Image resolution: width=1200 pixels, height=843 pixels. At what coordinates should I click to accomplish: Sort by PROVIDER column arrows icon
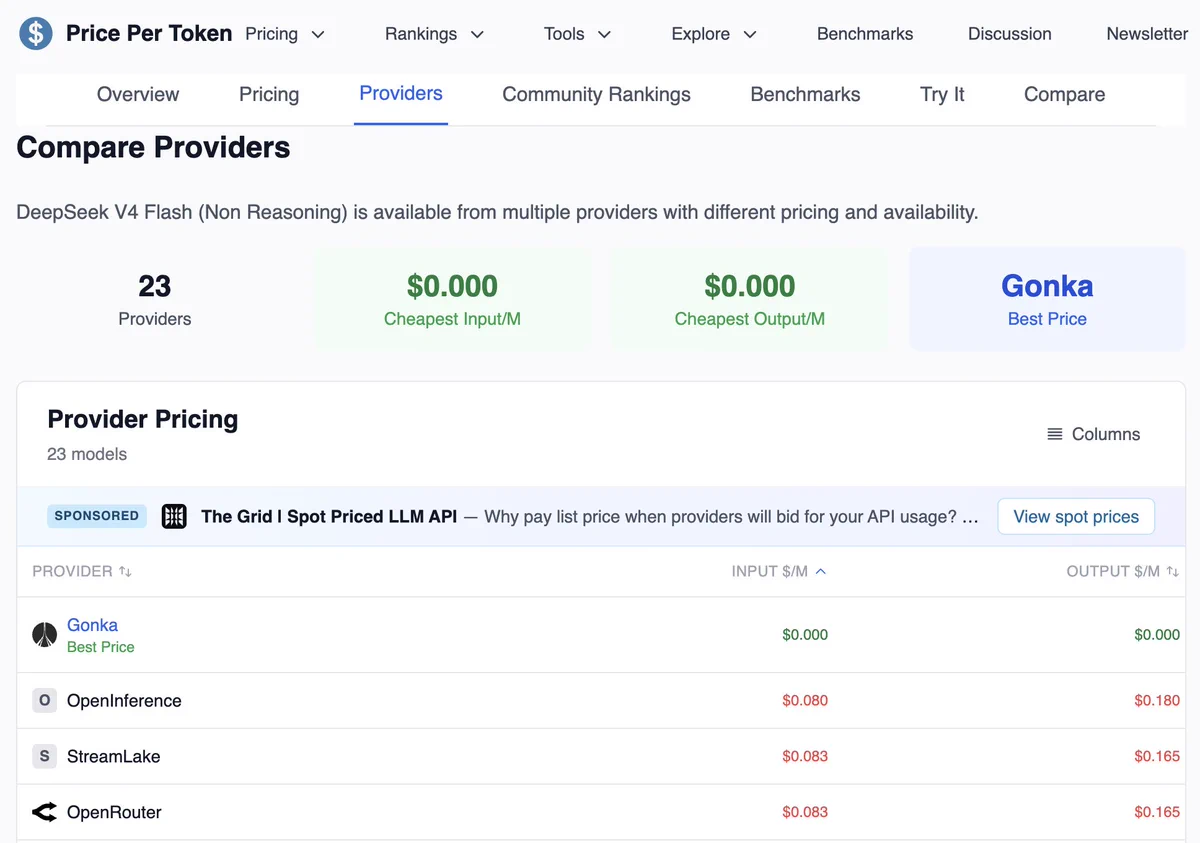125,571
